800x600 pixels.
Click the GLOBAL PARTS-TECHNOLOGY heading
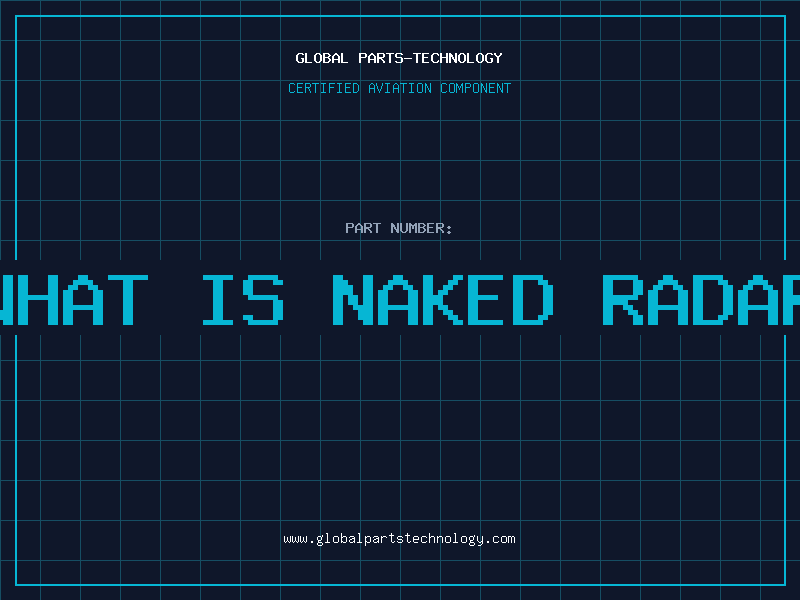point(399,58)
